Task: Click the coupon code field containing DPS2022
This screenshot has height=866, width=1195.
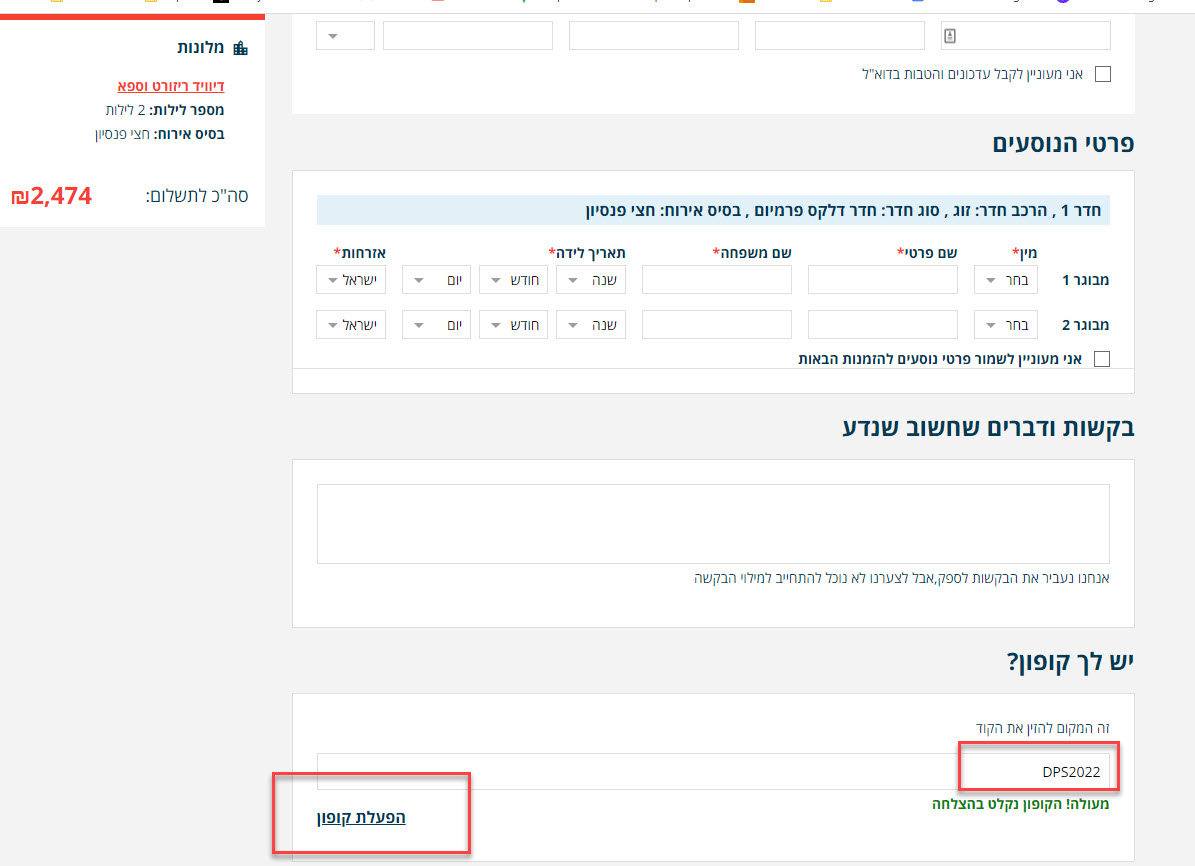Action: tap(713, 771)
